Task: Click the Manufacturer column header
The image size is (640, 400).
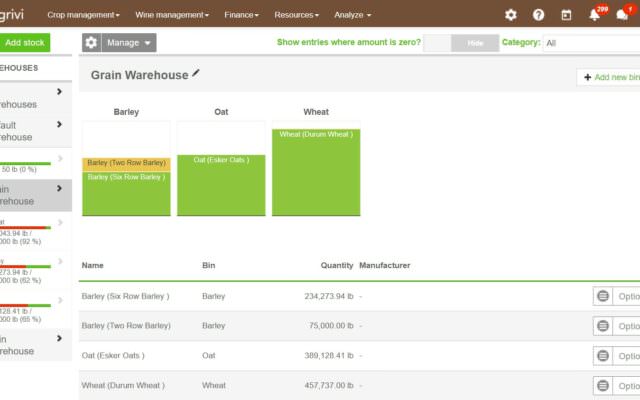Action: [384, 265]
